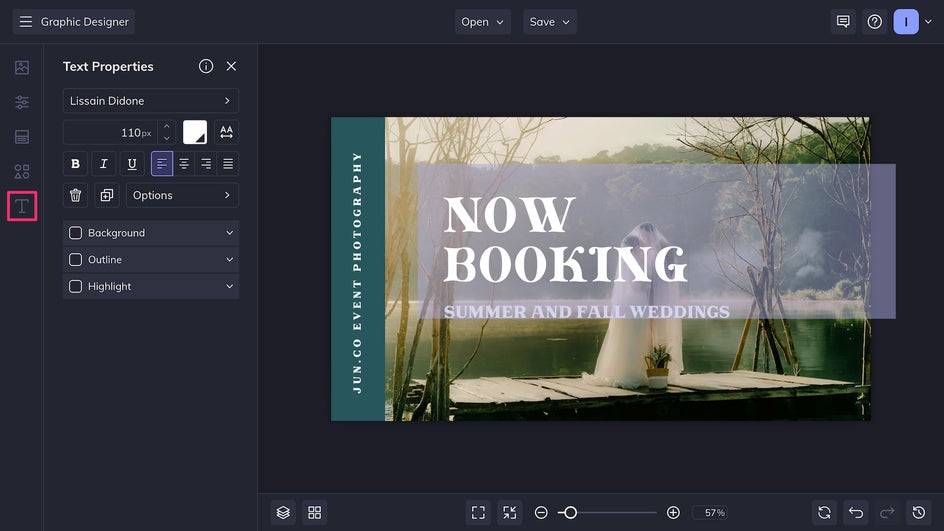Click the trash icon to delete text

75,195
